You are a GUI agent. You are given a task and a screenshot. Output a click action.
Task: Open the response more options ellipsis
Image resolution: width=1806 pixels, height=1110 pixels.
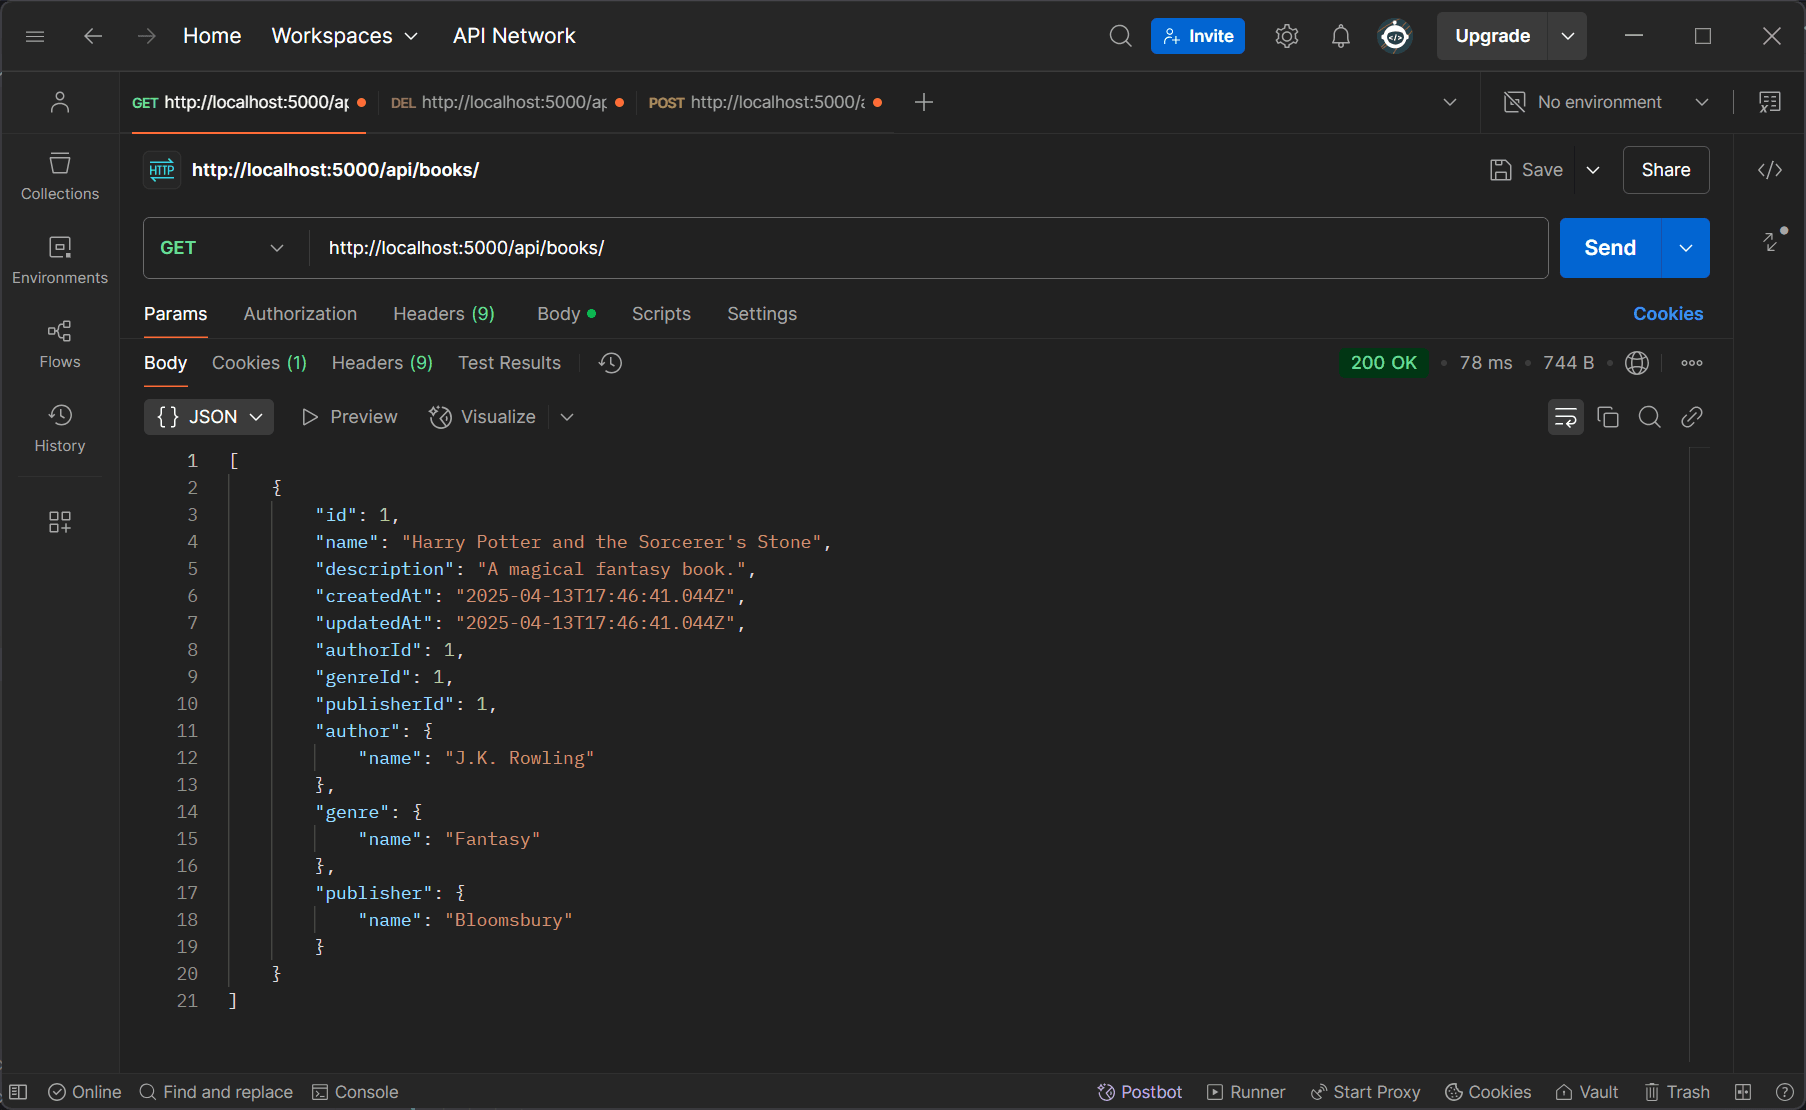(x=1692, y=363)
